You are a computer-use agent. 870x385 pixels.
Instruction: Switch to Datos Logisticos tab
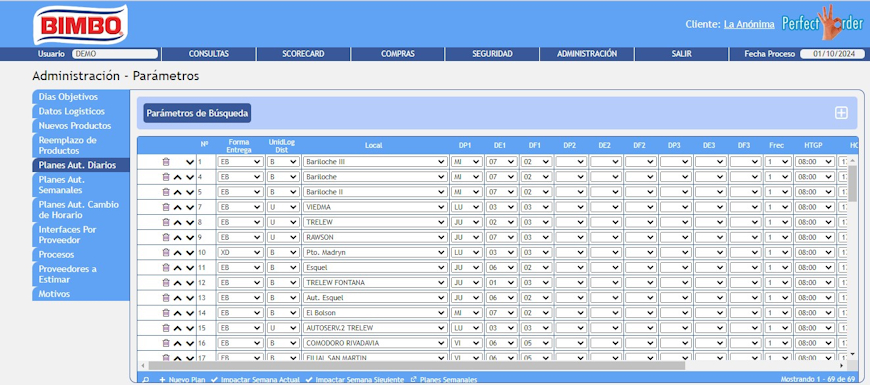pyautogui.click(x=80, y=112)
